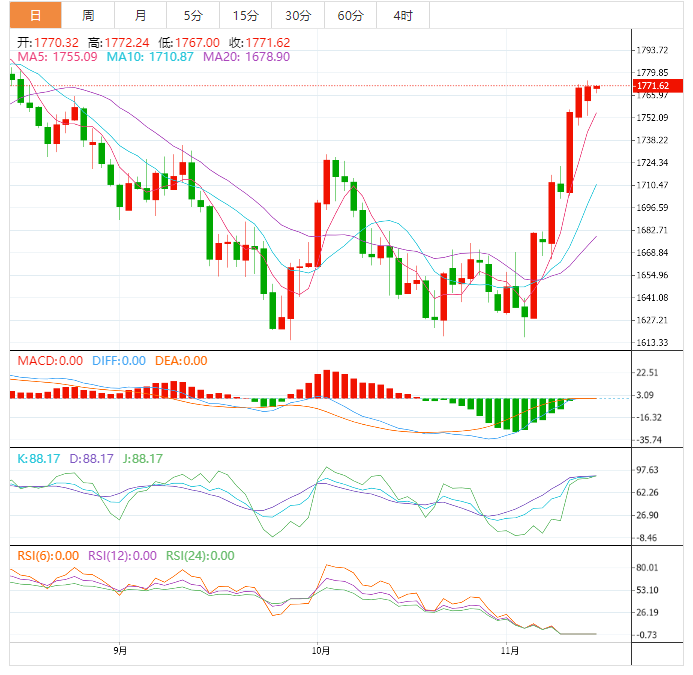693x675 pixels.
Task: Click the 11月 date axis label
Action: 510,651
